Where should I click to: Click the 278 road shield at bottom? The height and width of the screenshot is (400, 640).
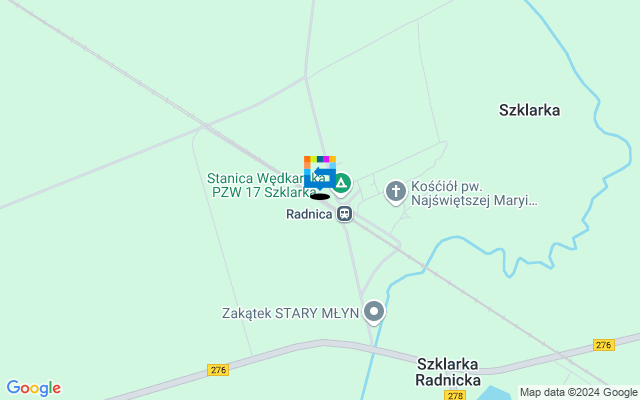click(x=455, y=395)
